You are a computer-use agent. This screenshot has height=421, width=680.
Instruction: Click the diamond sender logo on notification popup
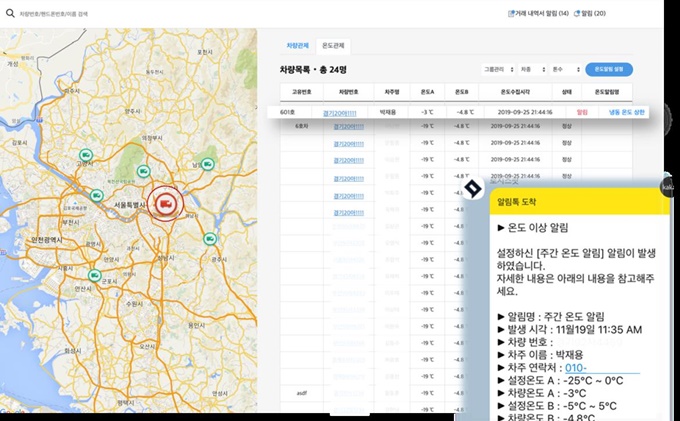coord(473,189)
